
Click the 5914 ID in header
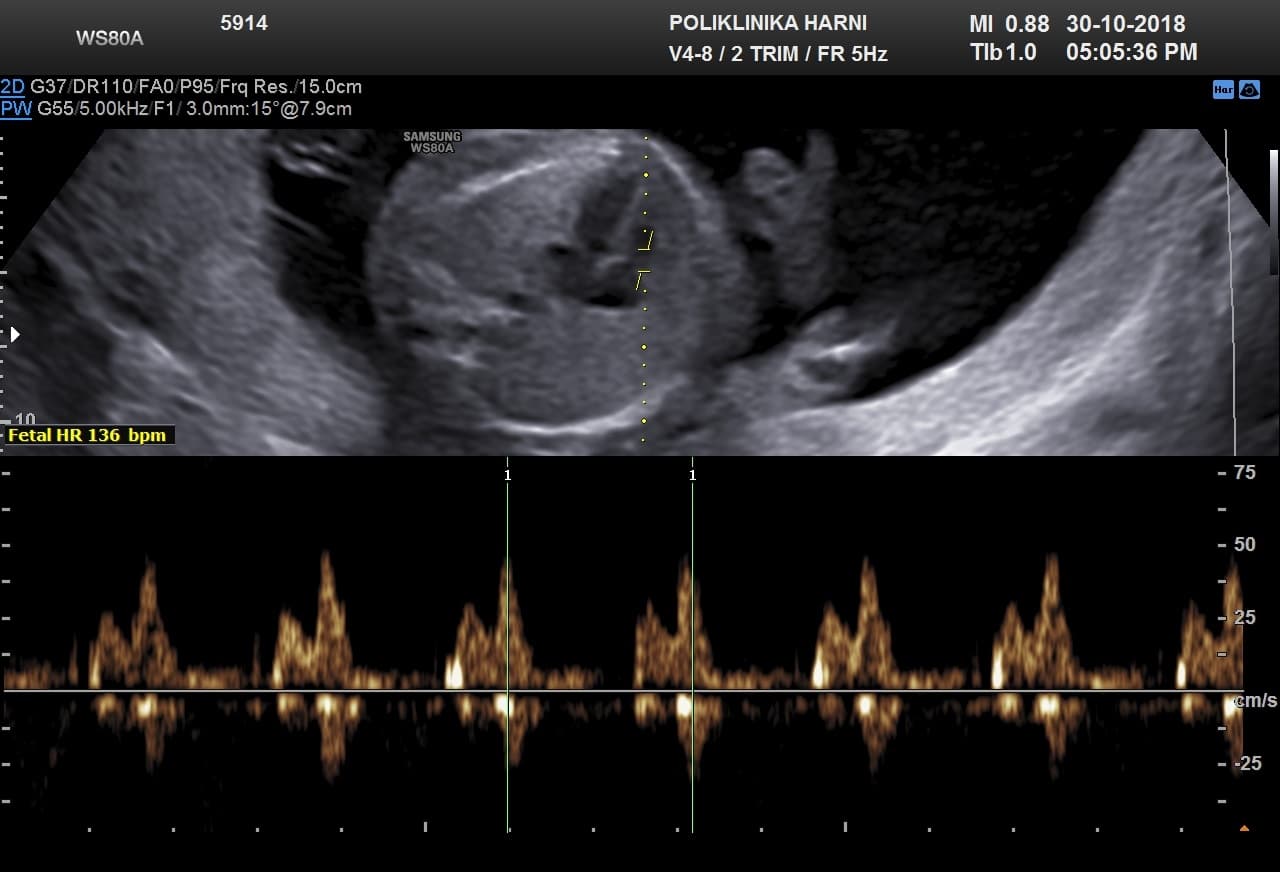tap(244, 23)
